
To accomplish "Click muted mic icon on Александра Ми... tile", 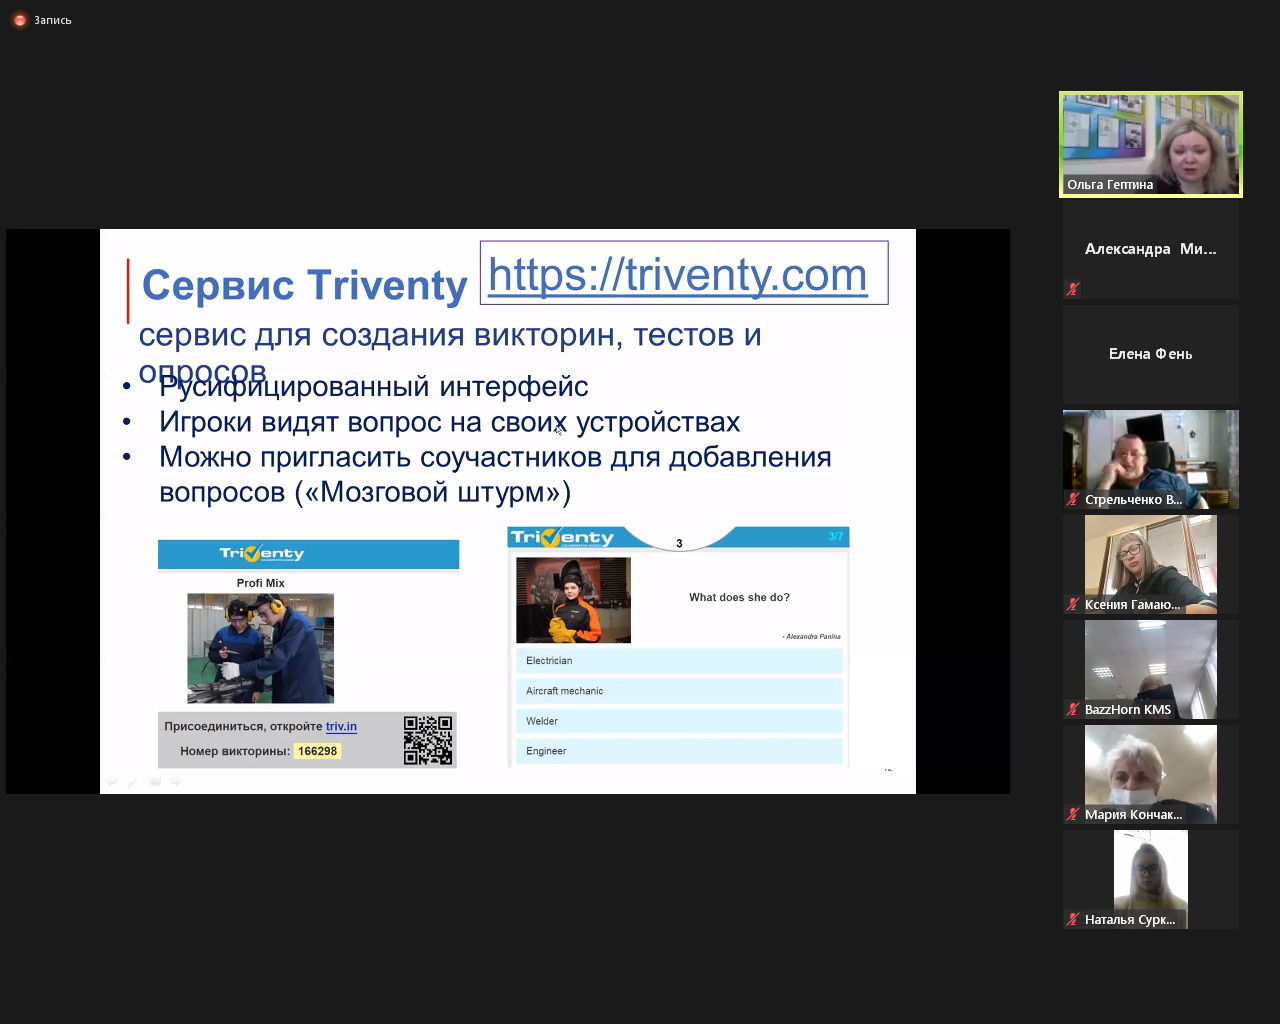I will tap(1073, 289).
